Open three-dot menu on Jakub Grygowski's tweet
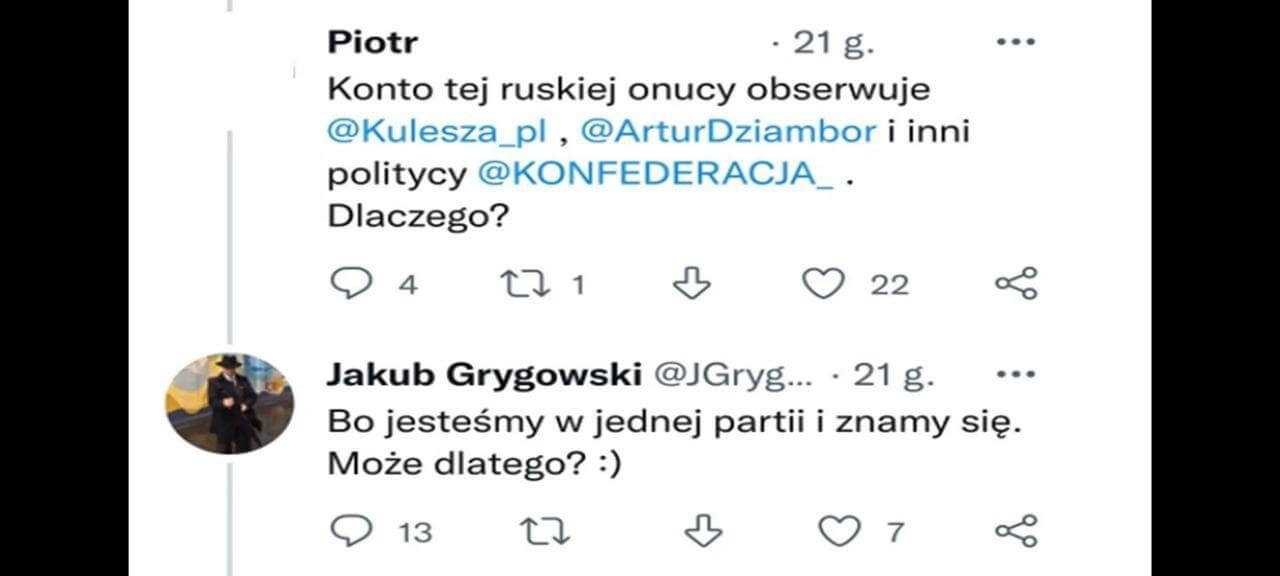This screenshot has width=1280, height=576. pyautogui.click(x=1016, y=375)
